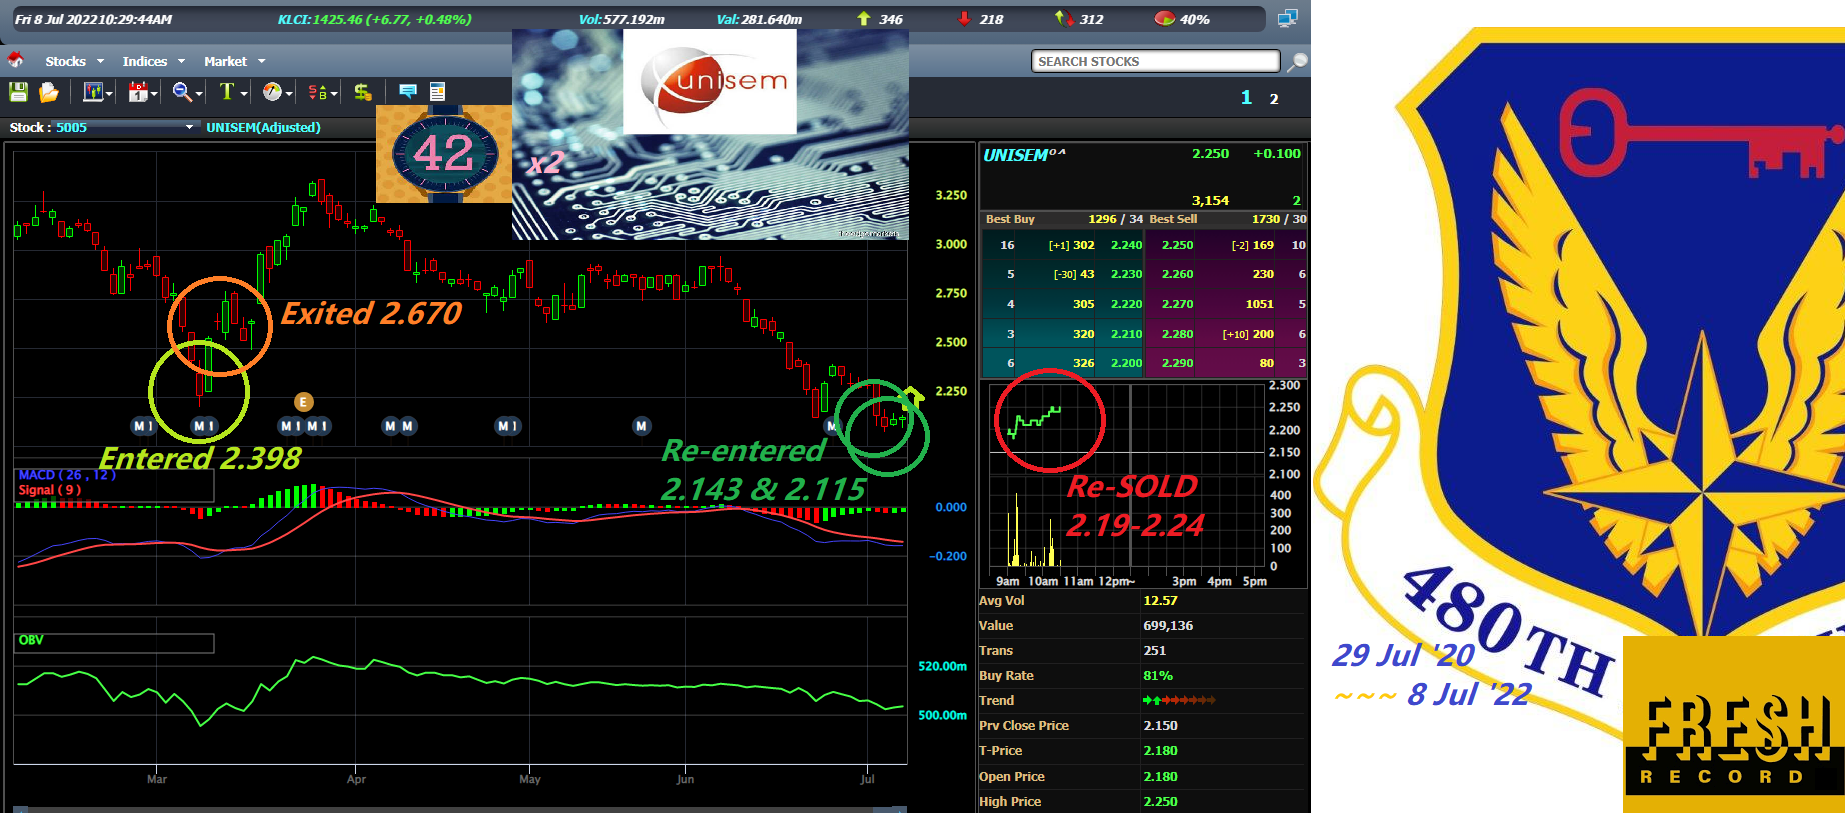Click in the Search Stocks field
Screen dimensions: 1845x813
pyautogui.click(x=1155, y=61)
